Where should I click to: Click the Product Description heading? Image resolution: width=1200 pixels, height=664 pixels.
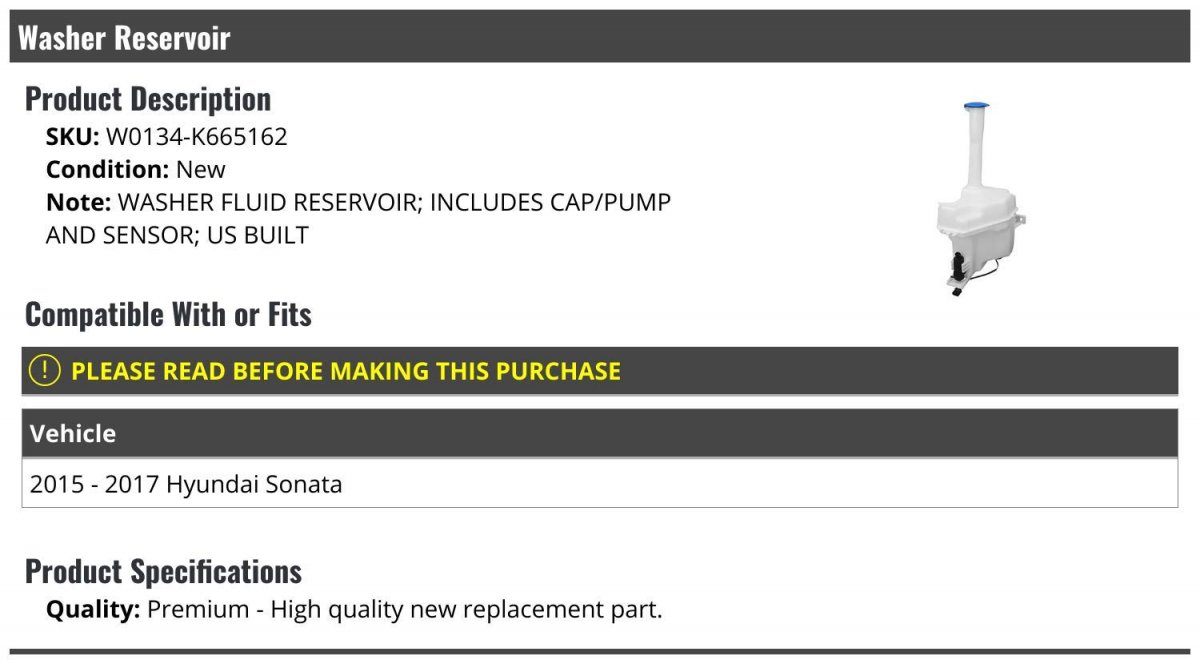[x=148, y=99]
